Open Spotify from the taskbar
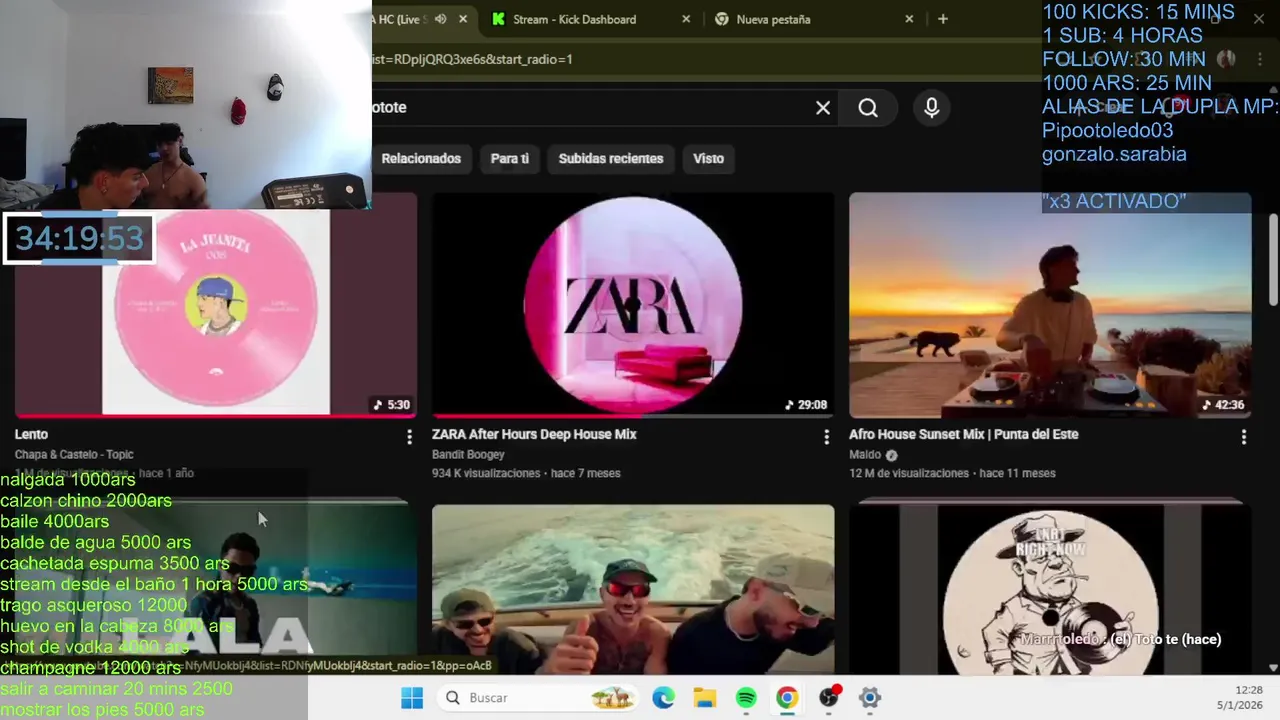 [x=746, y=698]
